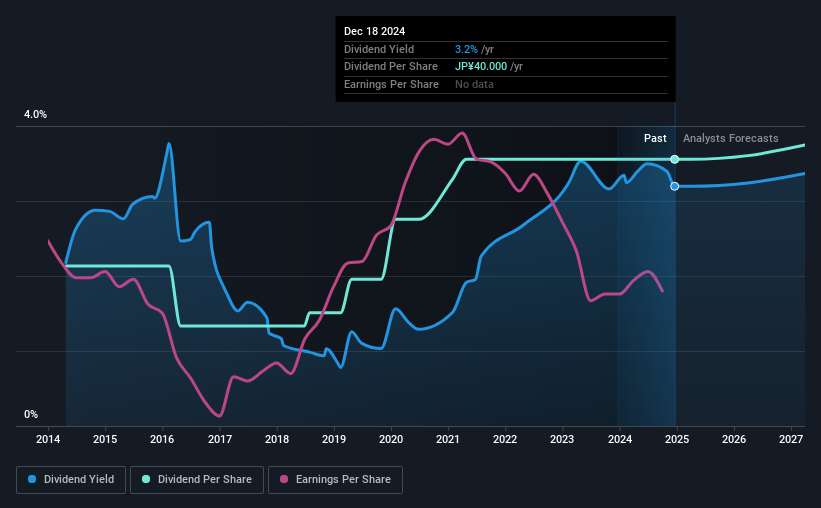
Task: Click the Past section label
Action: pyautogui.click(x=655, y=138)
